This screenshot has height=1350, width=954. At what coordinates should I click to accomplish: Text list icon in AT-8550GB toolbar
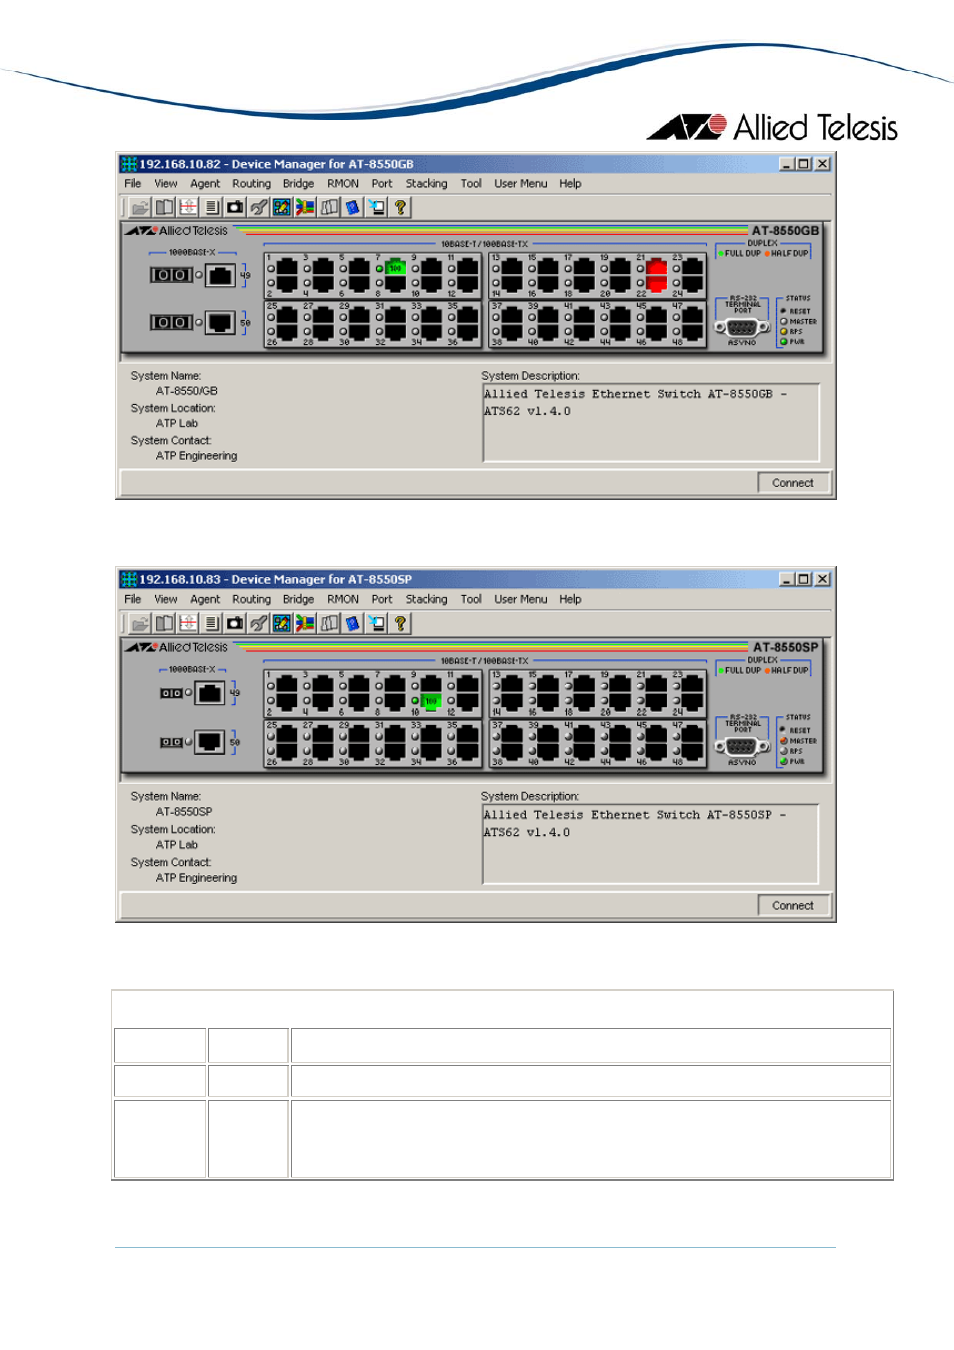(x=212, y=207)
